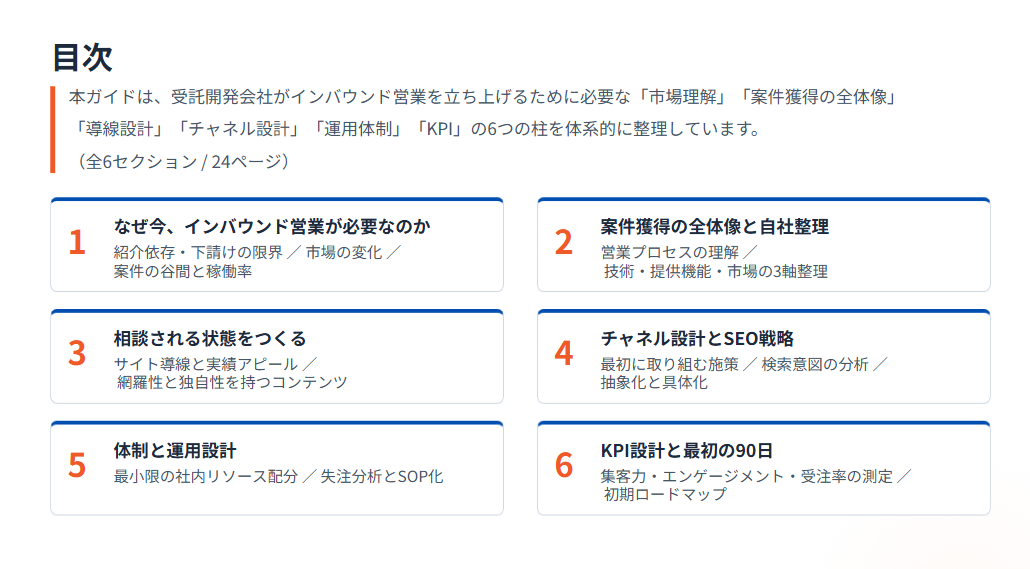Click the サイト導線と実績アピール description text
The image size is (1030, 569).
(205, 363)
